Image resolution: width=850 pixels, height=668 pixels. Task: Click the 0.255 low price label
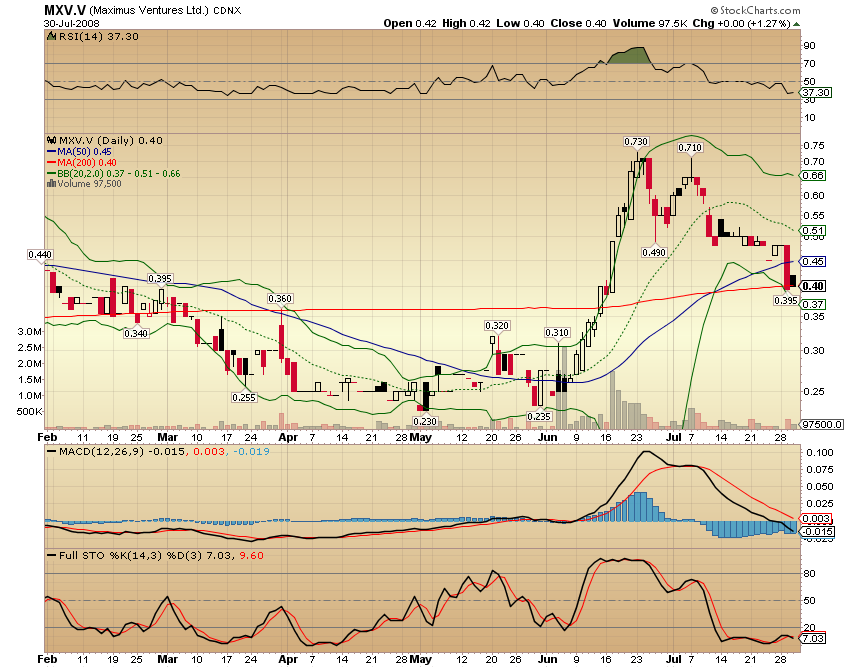pos(244,397)
